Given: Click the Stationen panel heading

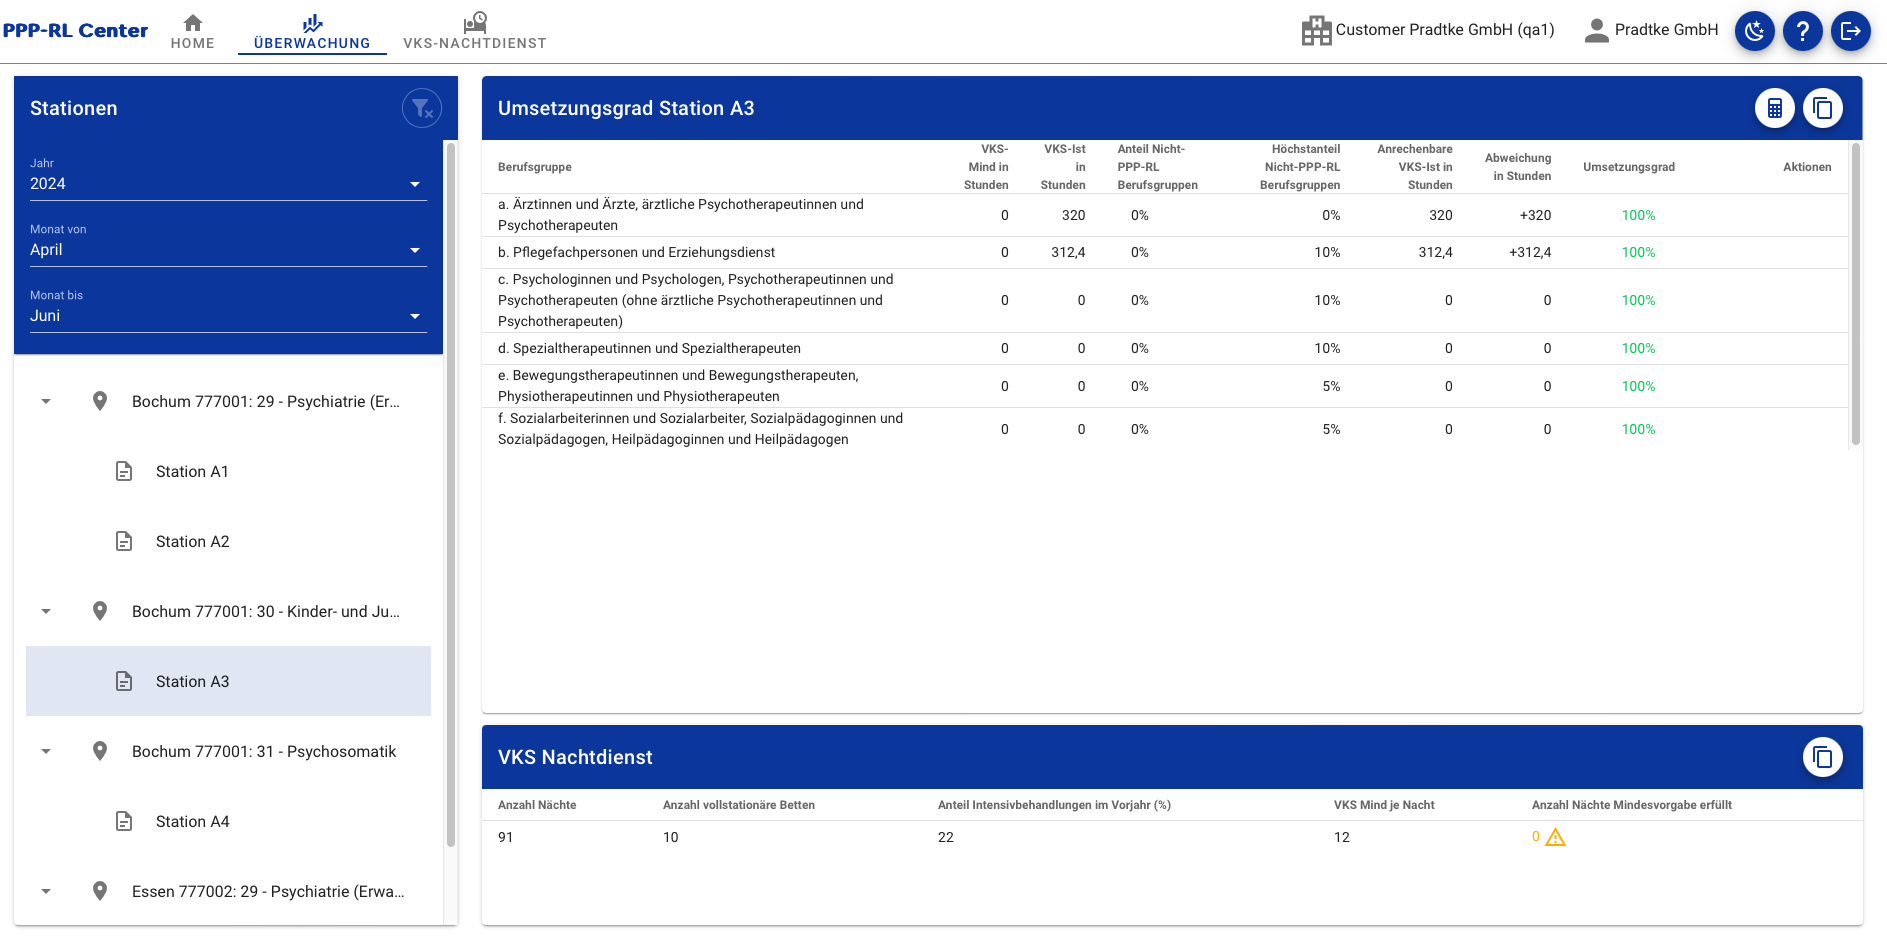Looking at the screenshot, I should (74, 108).
